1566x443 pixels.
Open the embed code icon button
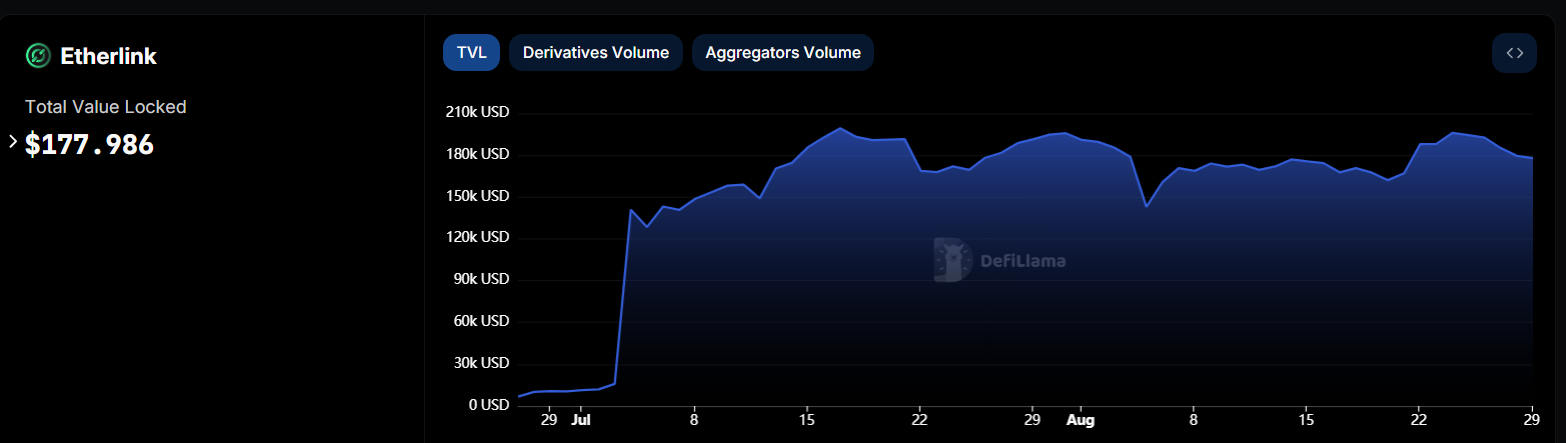tap(1514, 53)
